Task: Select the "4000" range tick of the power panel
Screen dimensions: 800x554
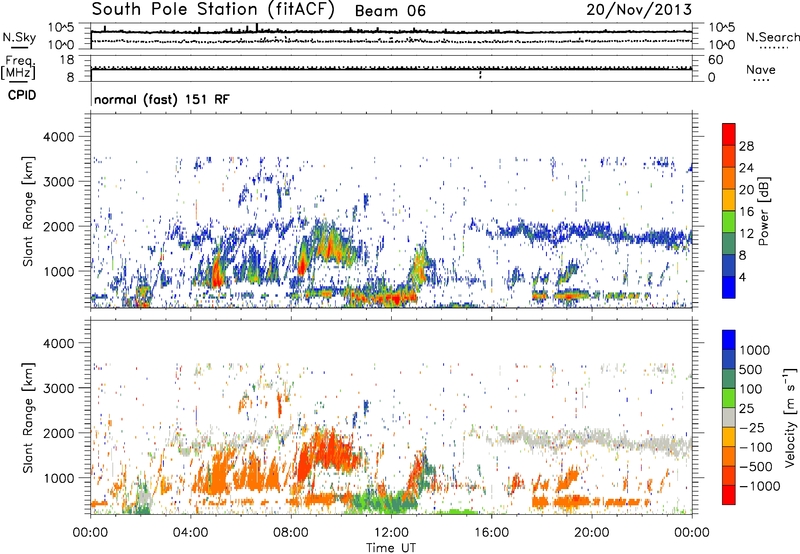Action: [58, 137]
